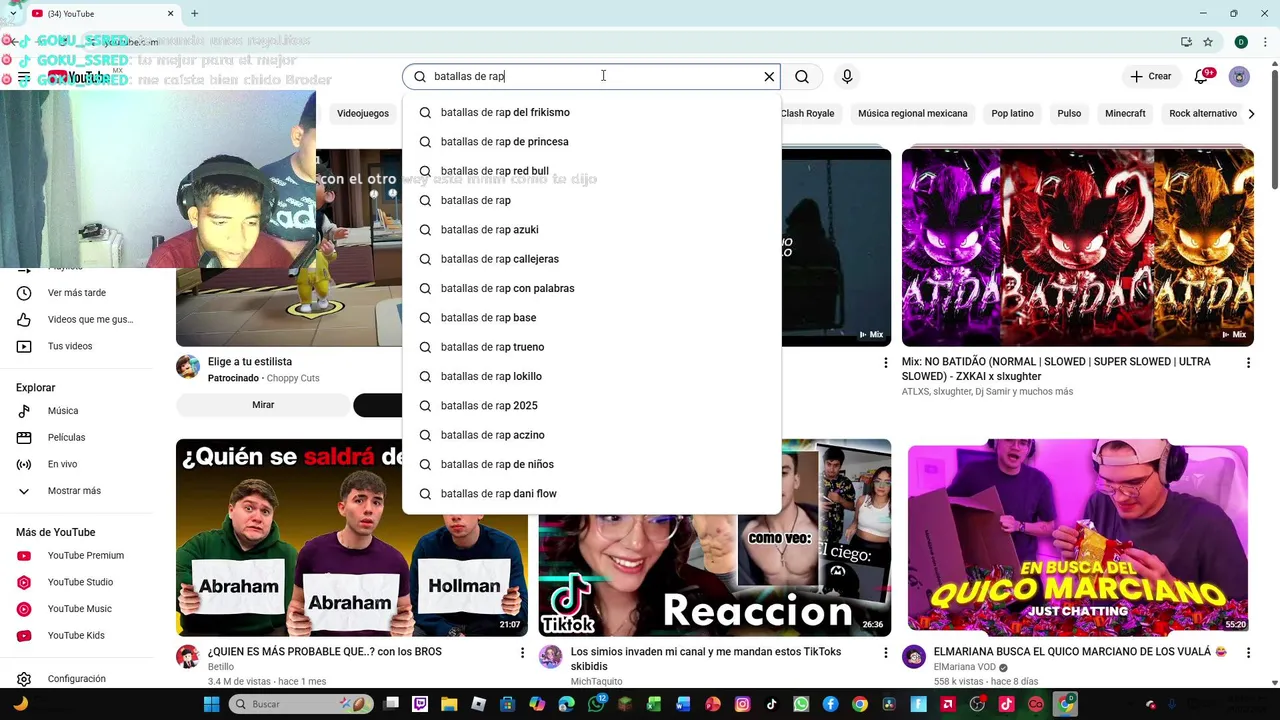Viewport: 1280px width, 720px height.
Task: Open Configuración gear in sidebar
Action: click(x=24, y=679)
